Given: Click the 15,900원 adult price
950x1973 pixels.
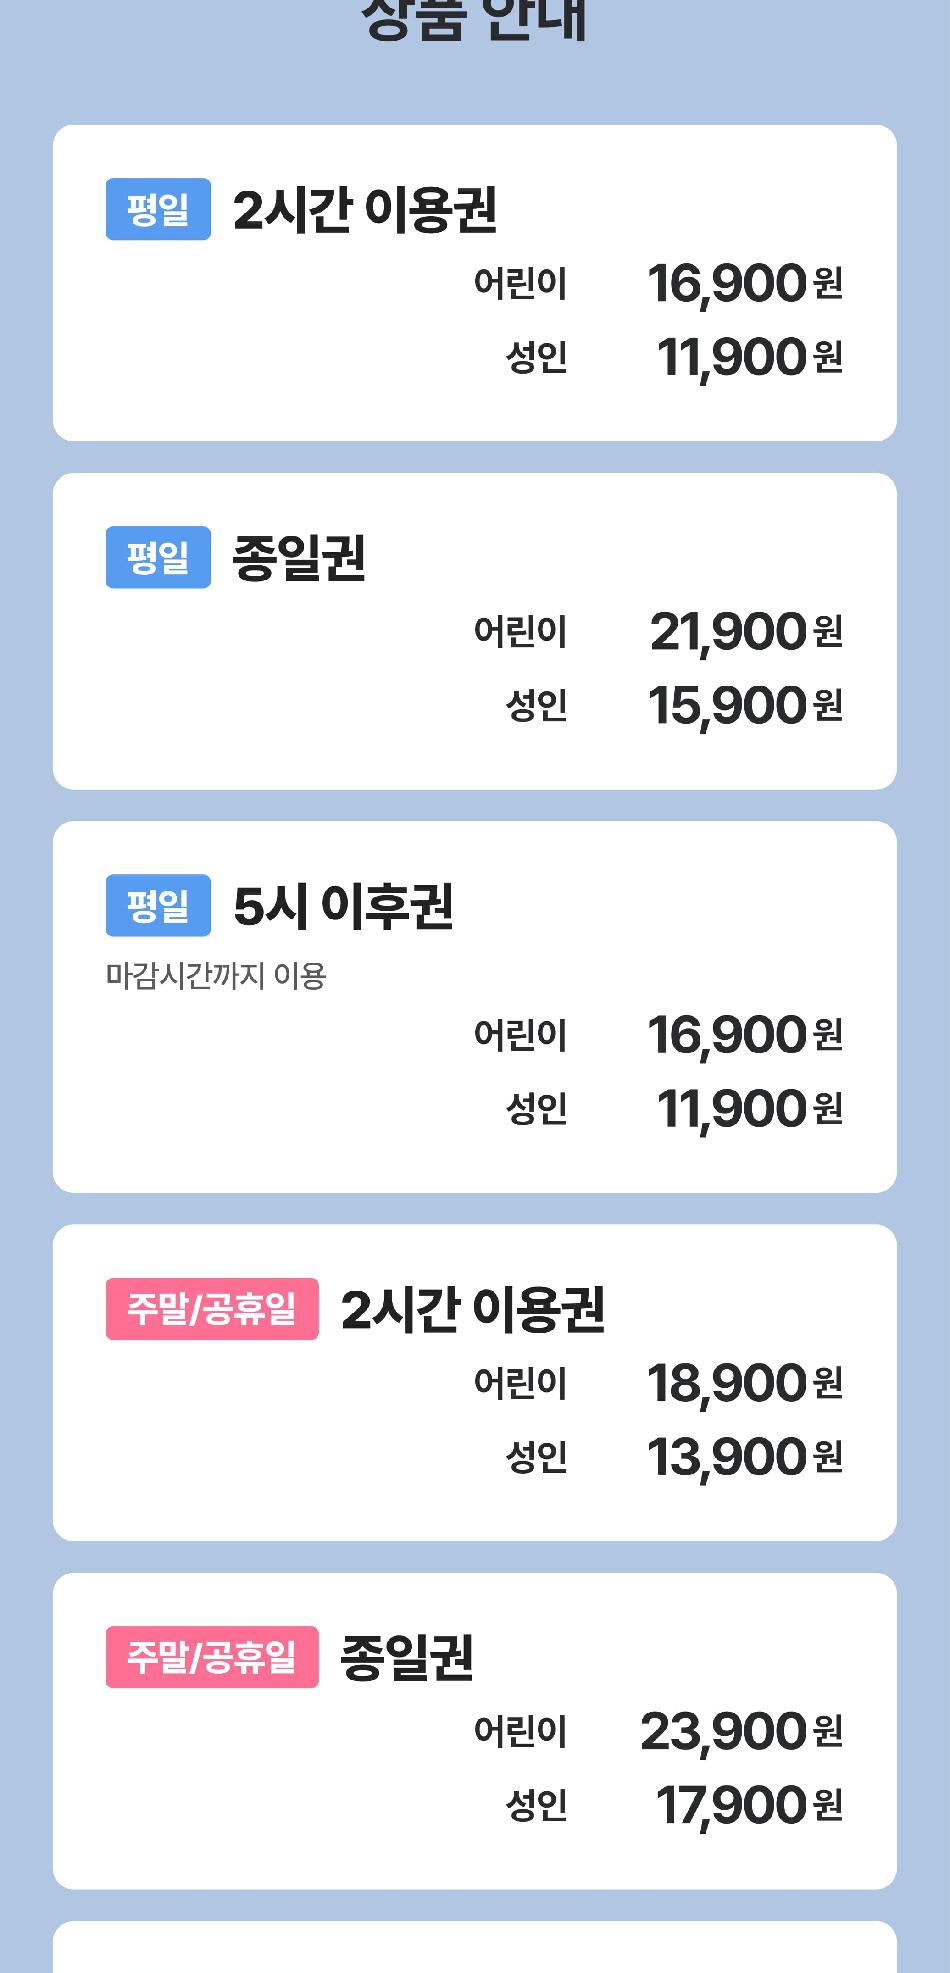Looking at the screenshot, I should pos(744,705).
